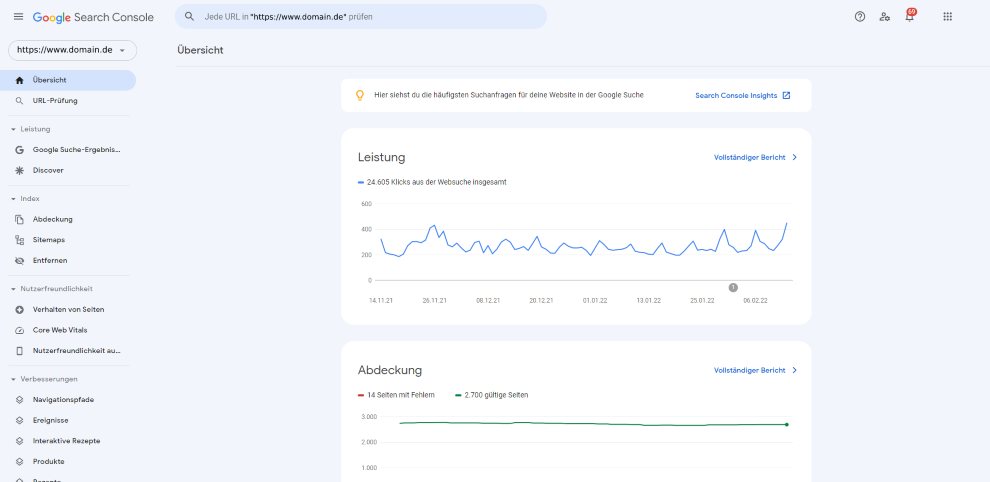The image size is (990, 482).
Task: Click the Google Search Console logo
Action: point(93,17)
